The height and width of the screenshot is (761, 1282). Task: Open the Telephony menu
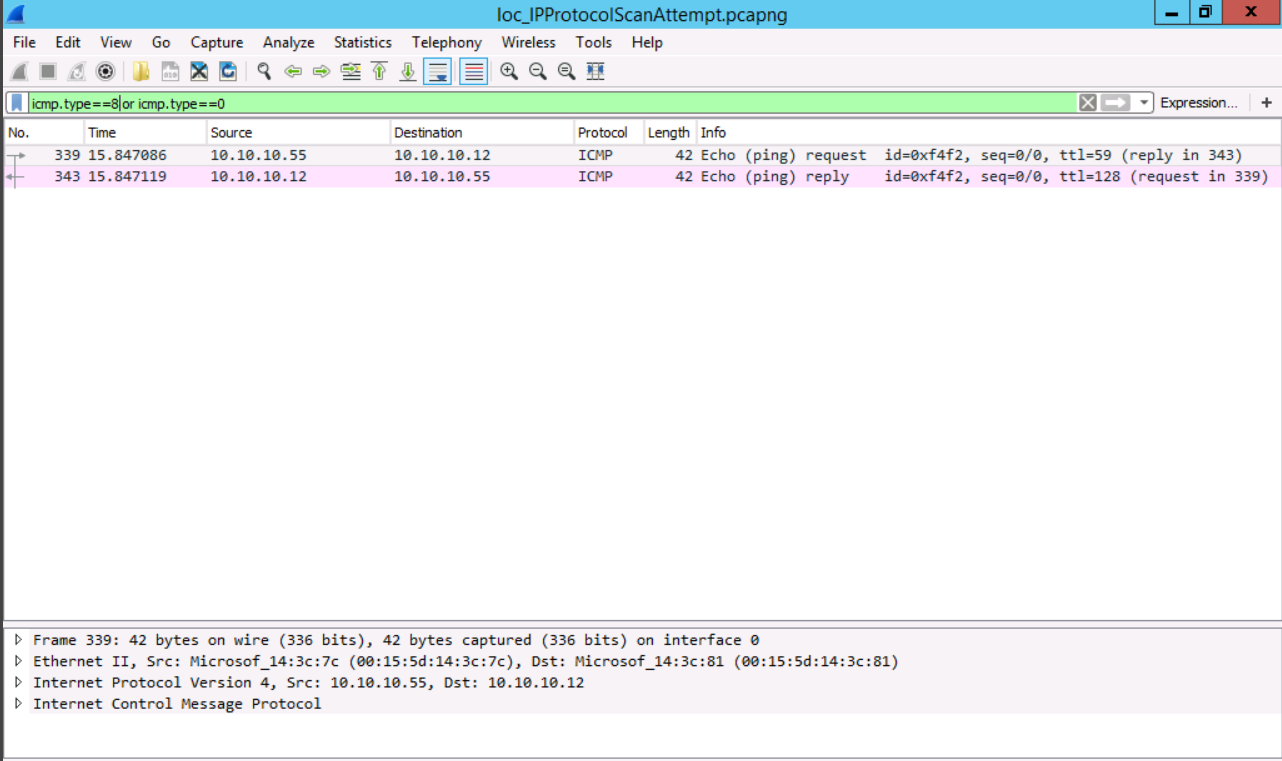[447, 42]
